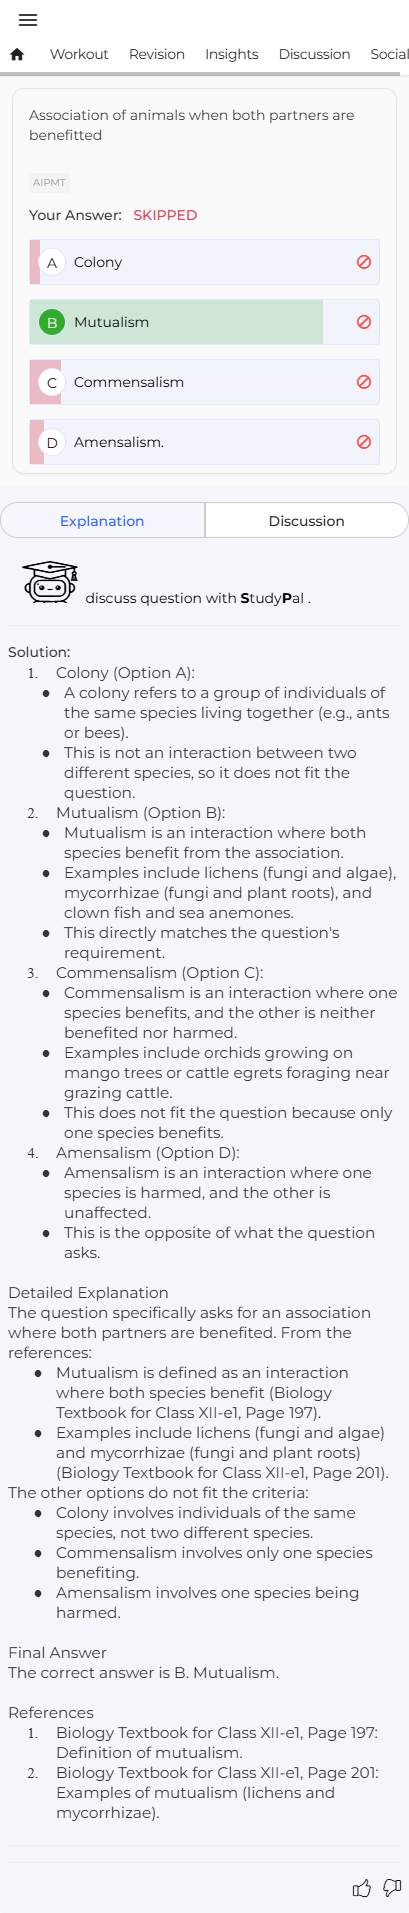The image size is (409, 1913).
Task: Show the Explanation panel tab
Action: 102,521
